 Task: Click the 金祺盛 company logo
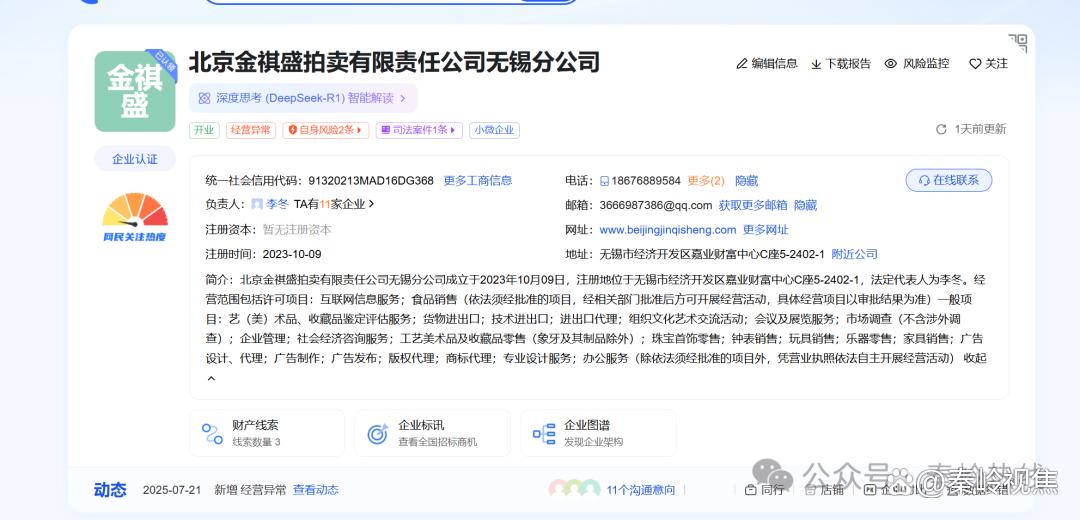135,91
